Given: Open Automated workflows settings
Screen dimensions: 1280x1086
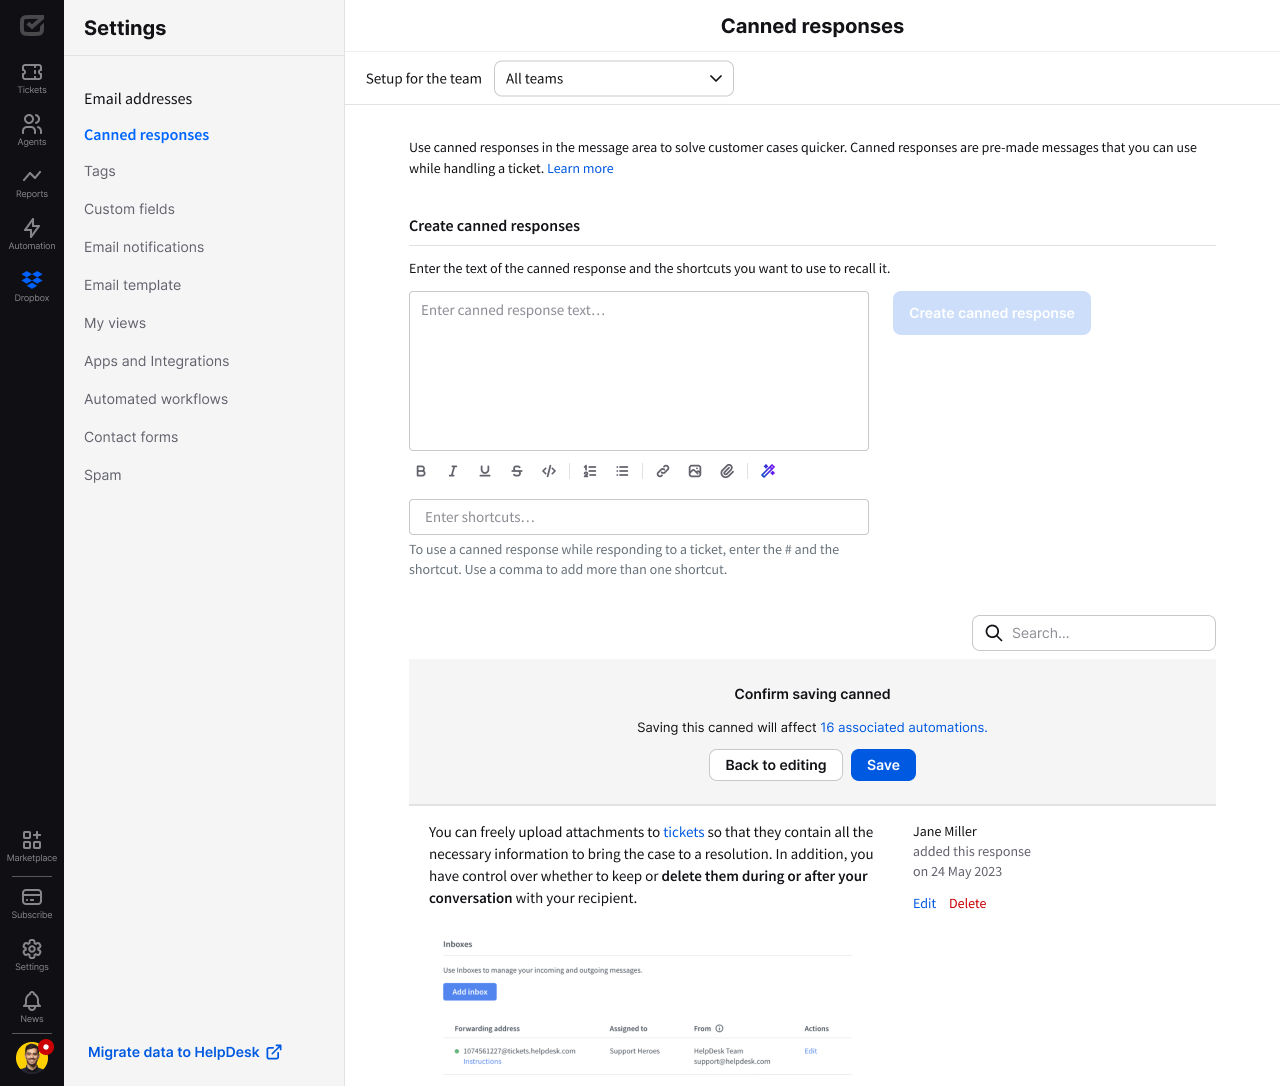Looking at the screenshot, I should click(x=156, y=399).
